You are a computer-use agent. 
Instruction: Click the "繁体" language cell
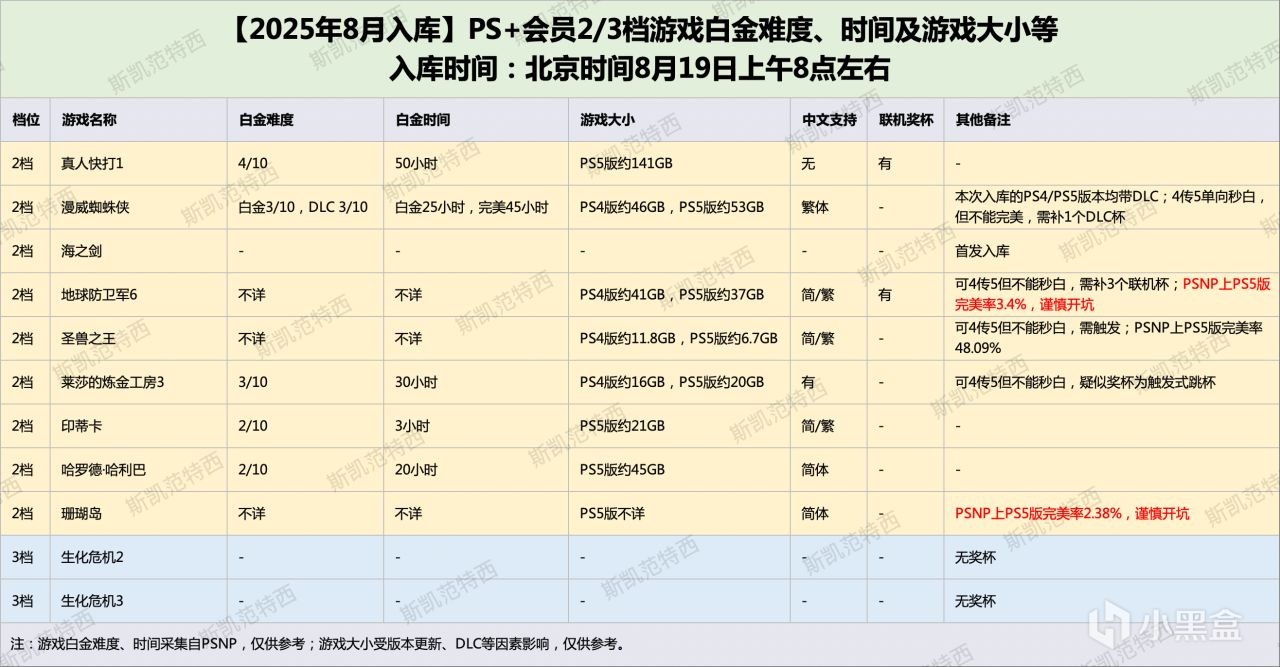[x=815, y=207]
